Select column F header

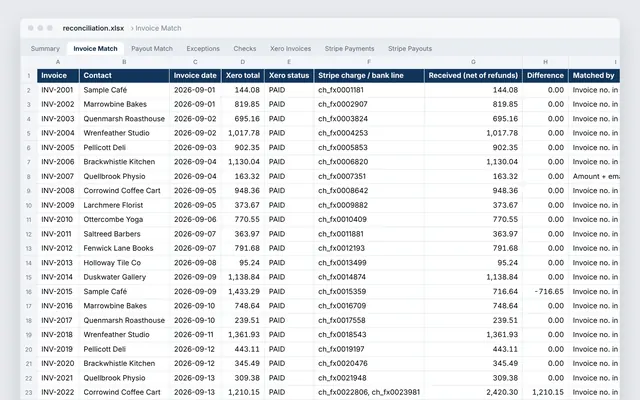tap(369, 62)
